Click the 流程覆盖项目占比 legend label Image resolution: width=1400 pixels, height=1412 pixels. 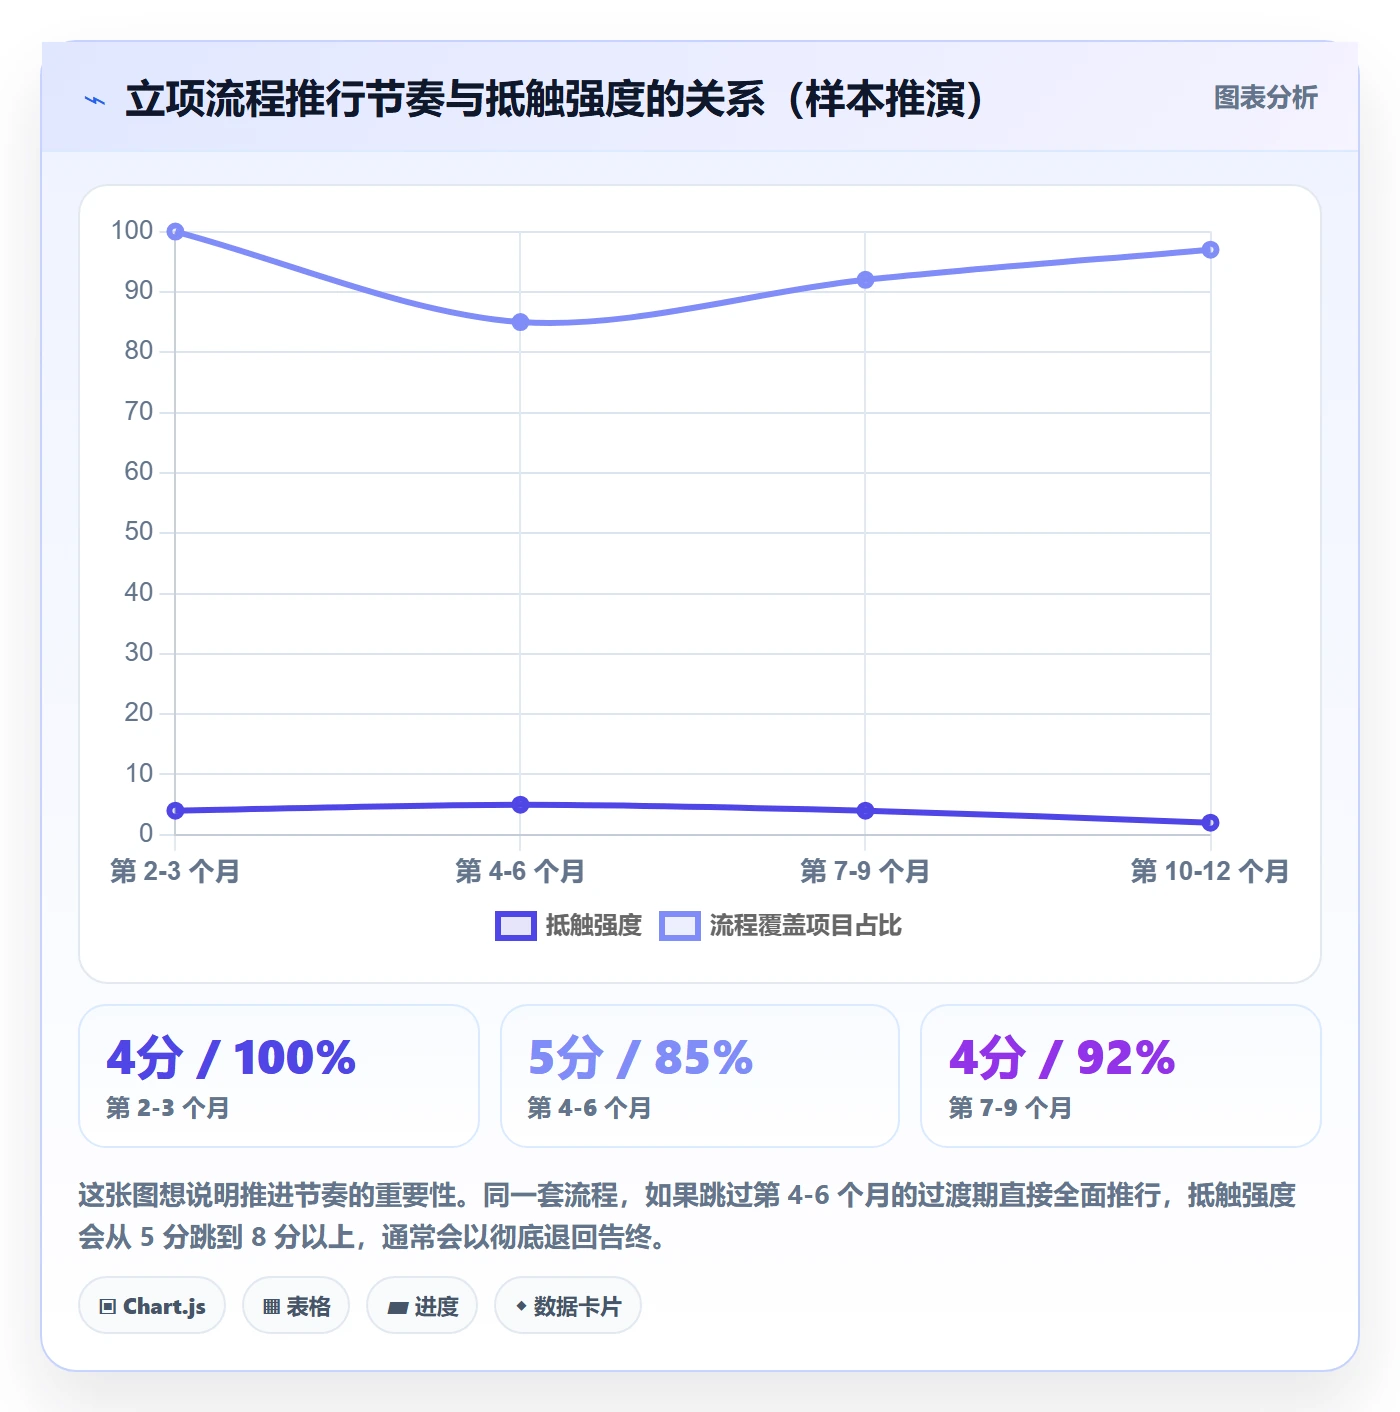(x=806, y=926)
